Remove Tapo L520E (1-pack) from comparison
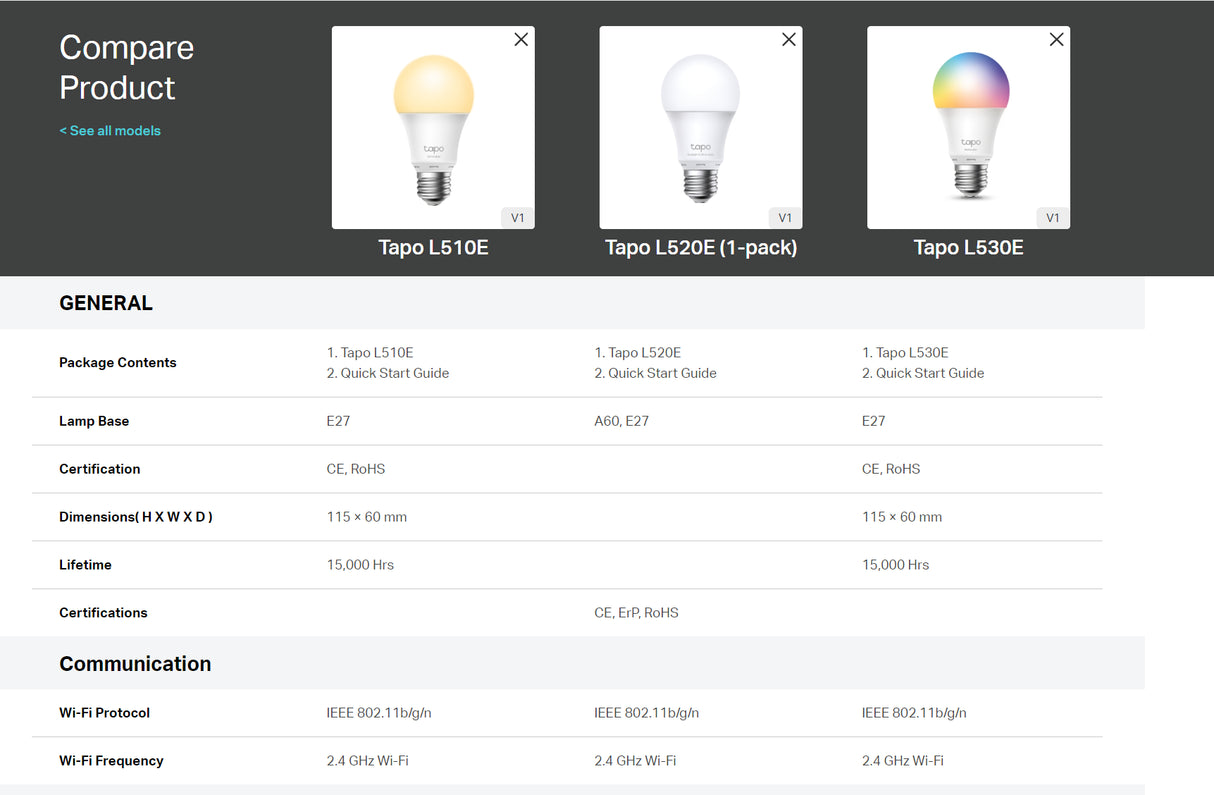1214x795 pixels. 789,39
